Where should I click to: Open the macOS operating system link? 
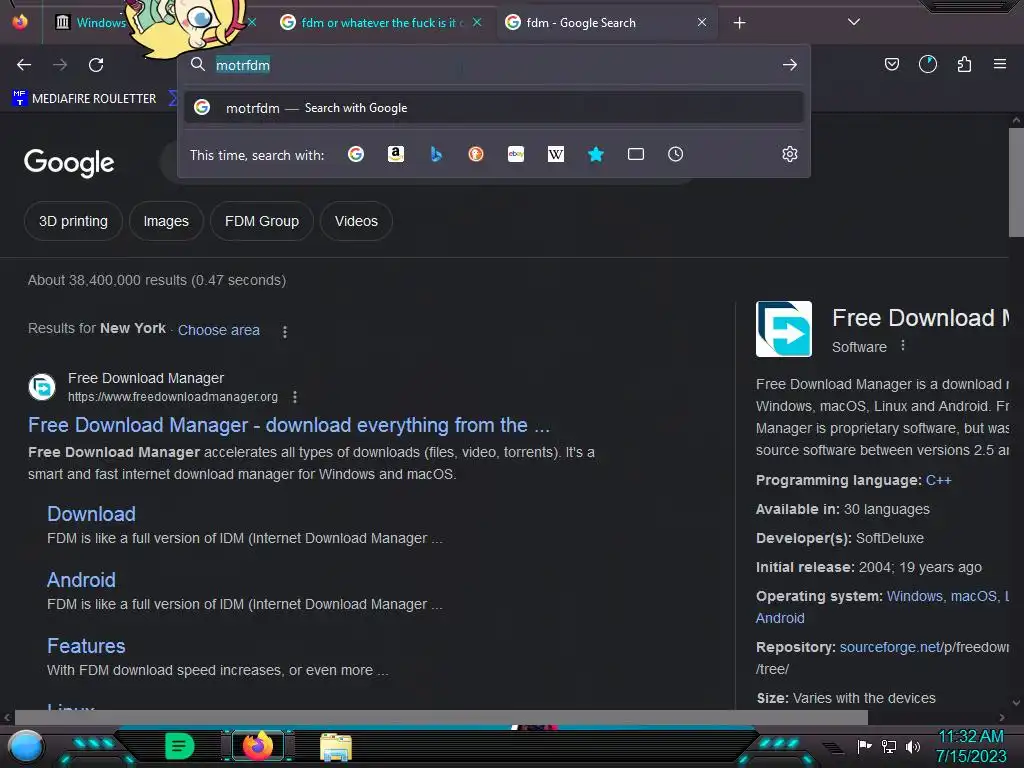pyautogui.click(x=973, y=596)
